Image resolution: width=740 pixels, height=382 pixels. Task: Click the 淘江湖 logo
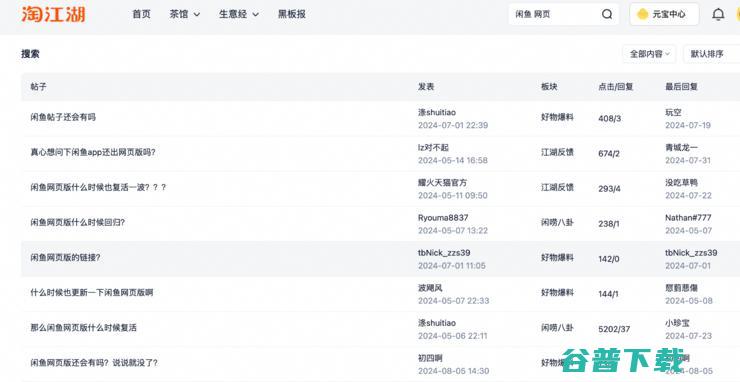pyautogui.click(x=53, y=14)
